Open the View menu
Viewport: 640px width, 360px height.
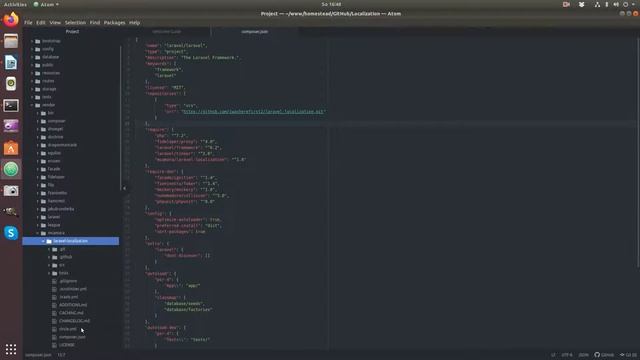(x=55, y=23)
